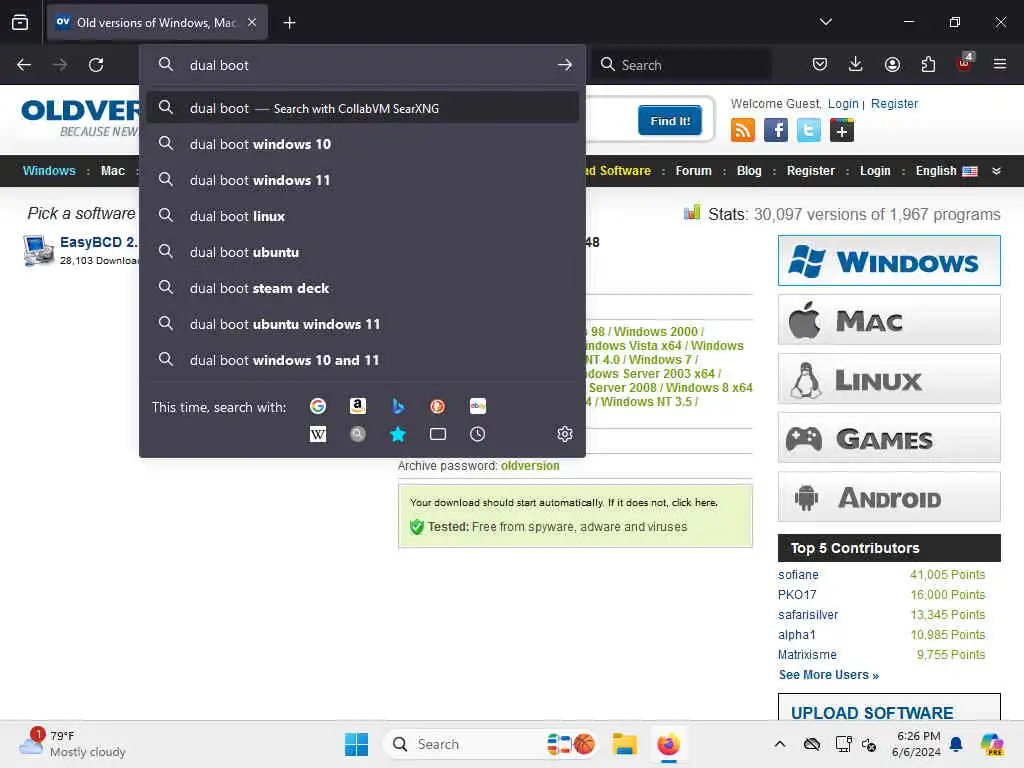
Task: Show hidden system tray icons
Action: point(780,744)
